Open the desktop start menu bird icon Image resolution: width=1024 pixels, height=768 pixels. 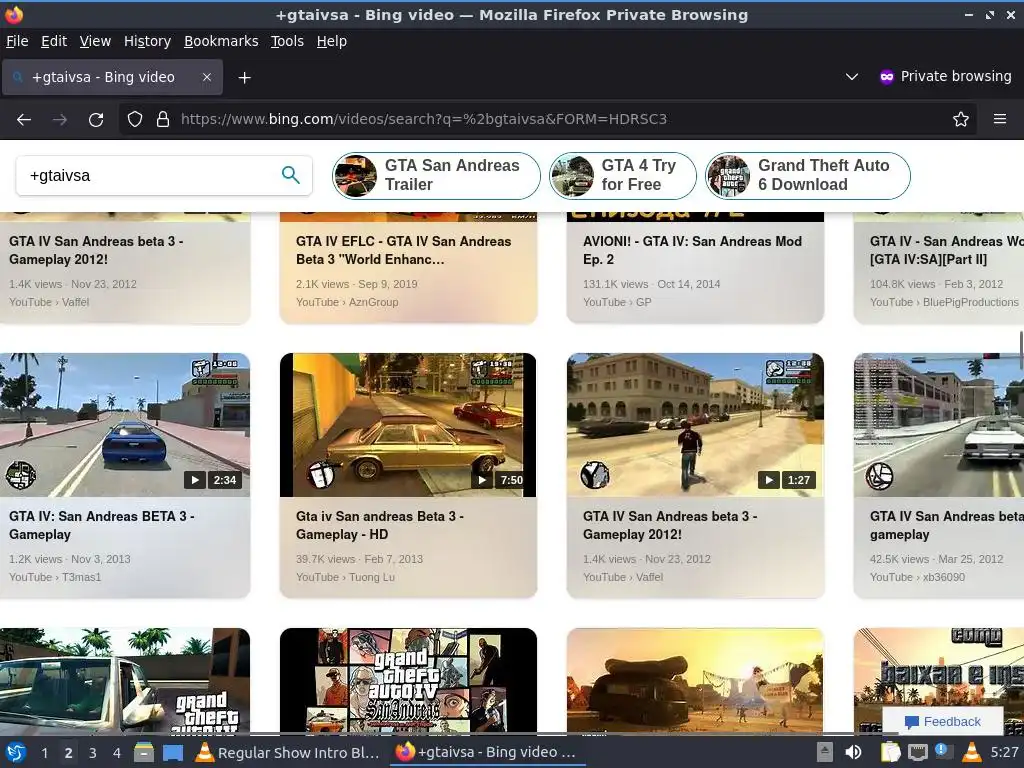(x=16, y=752)
